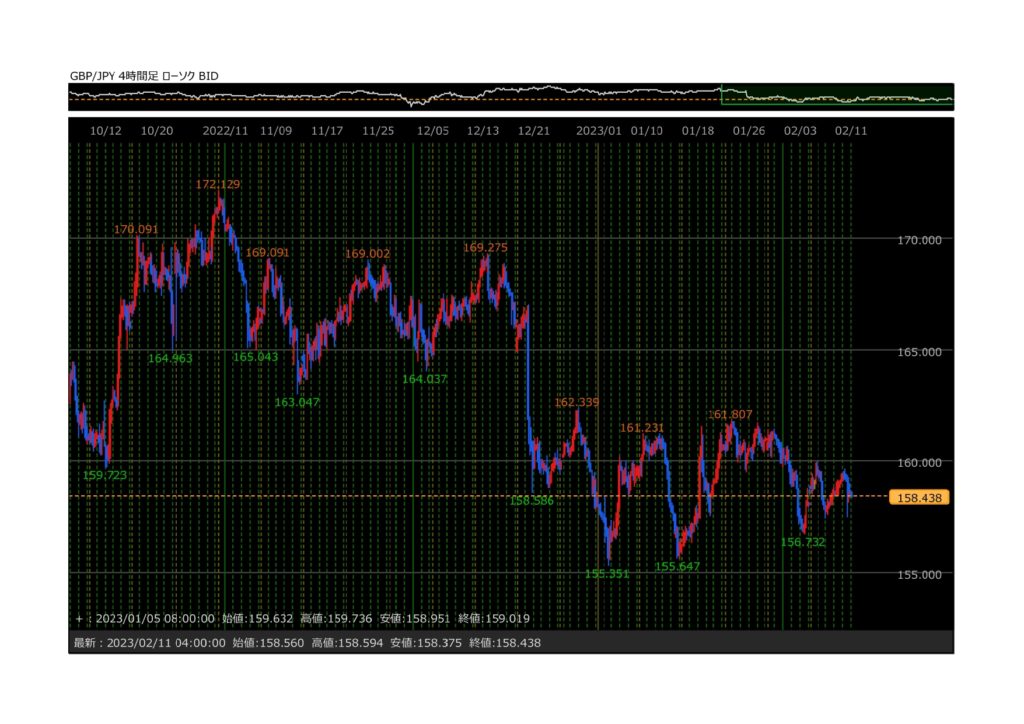The image size is (1024, 724).
Task: Select the 12/21 date marker
Action: click(534, 131)
